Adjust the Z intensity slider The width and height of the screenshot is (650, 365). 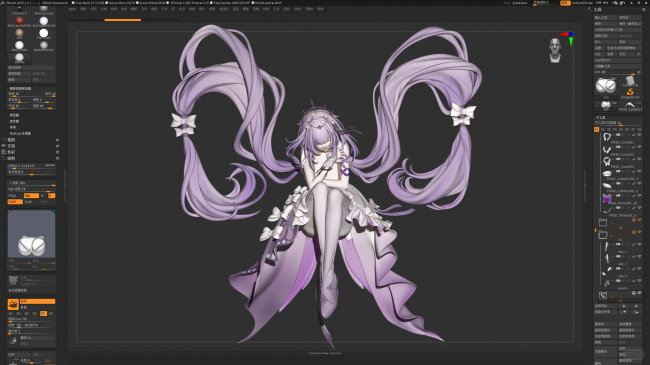(31, 184)
